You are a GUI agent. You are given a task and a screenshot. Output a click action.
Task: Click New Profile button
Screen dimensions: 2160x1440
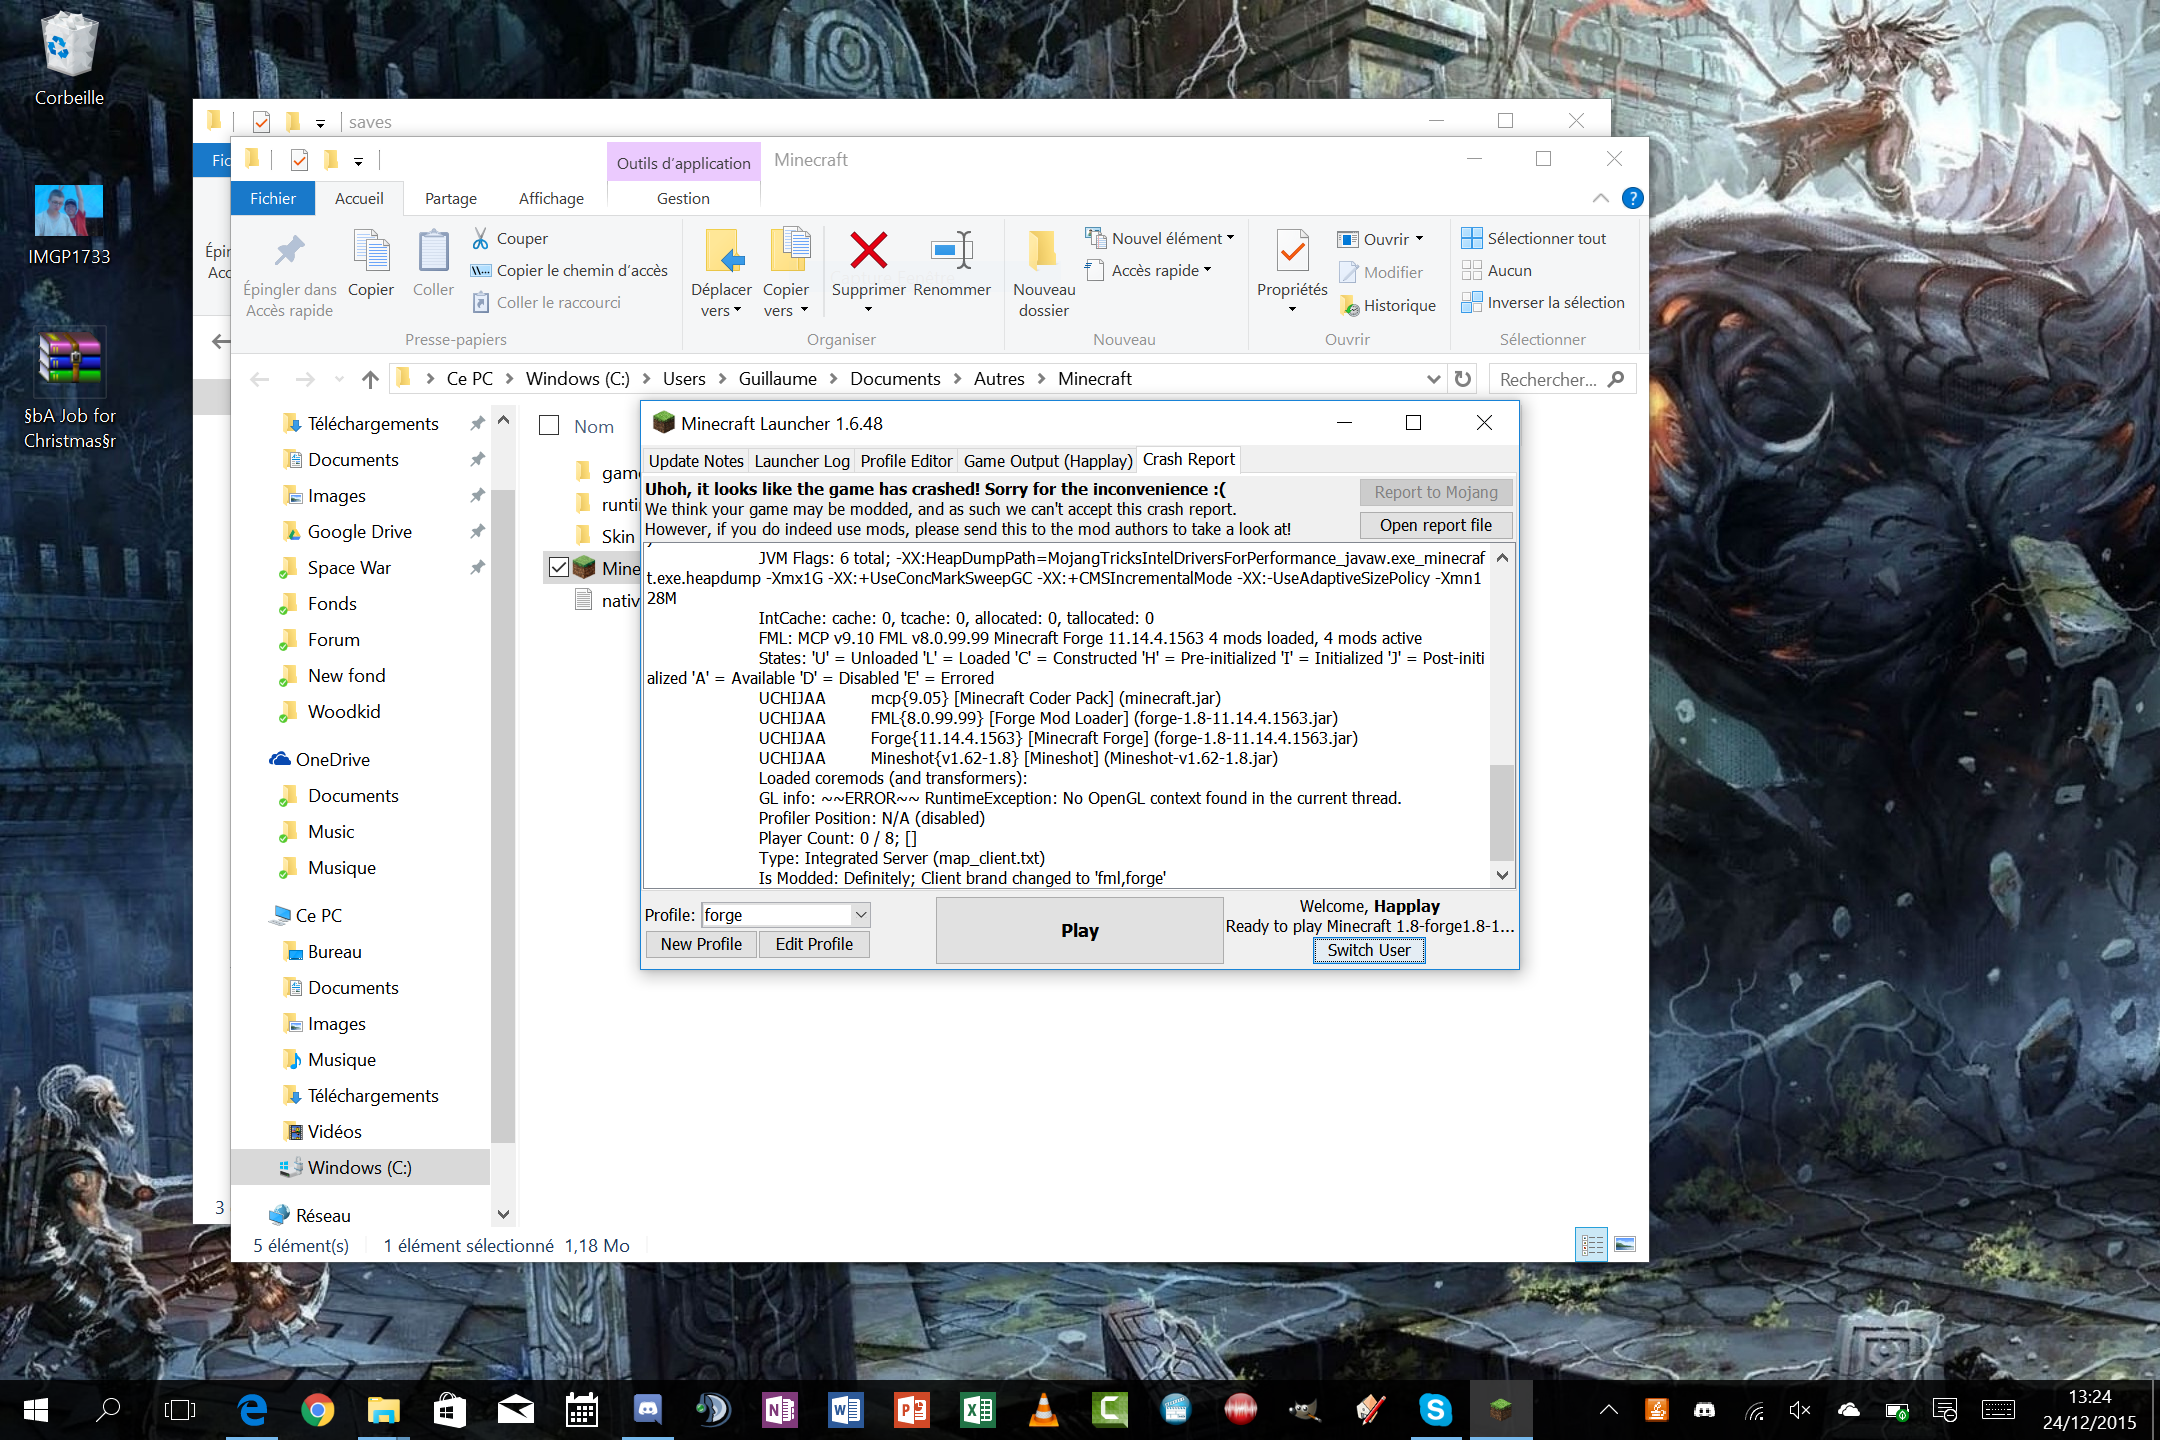[701, 944]
